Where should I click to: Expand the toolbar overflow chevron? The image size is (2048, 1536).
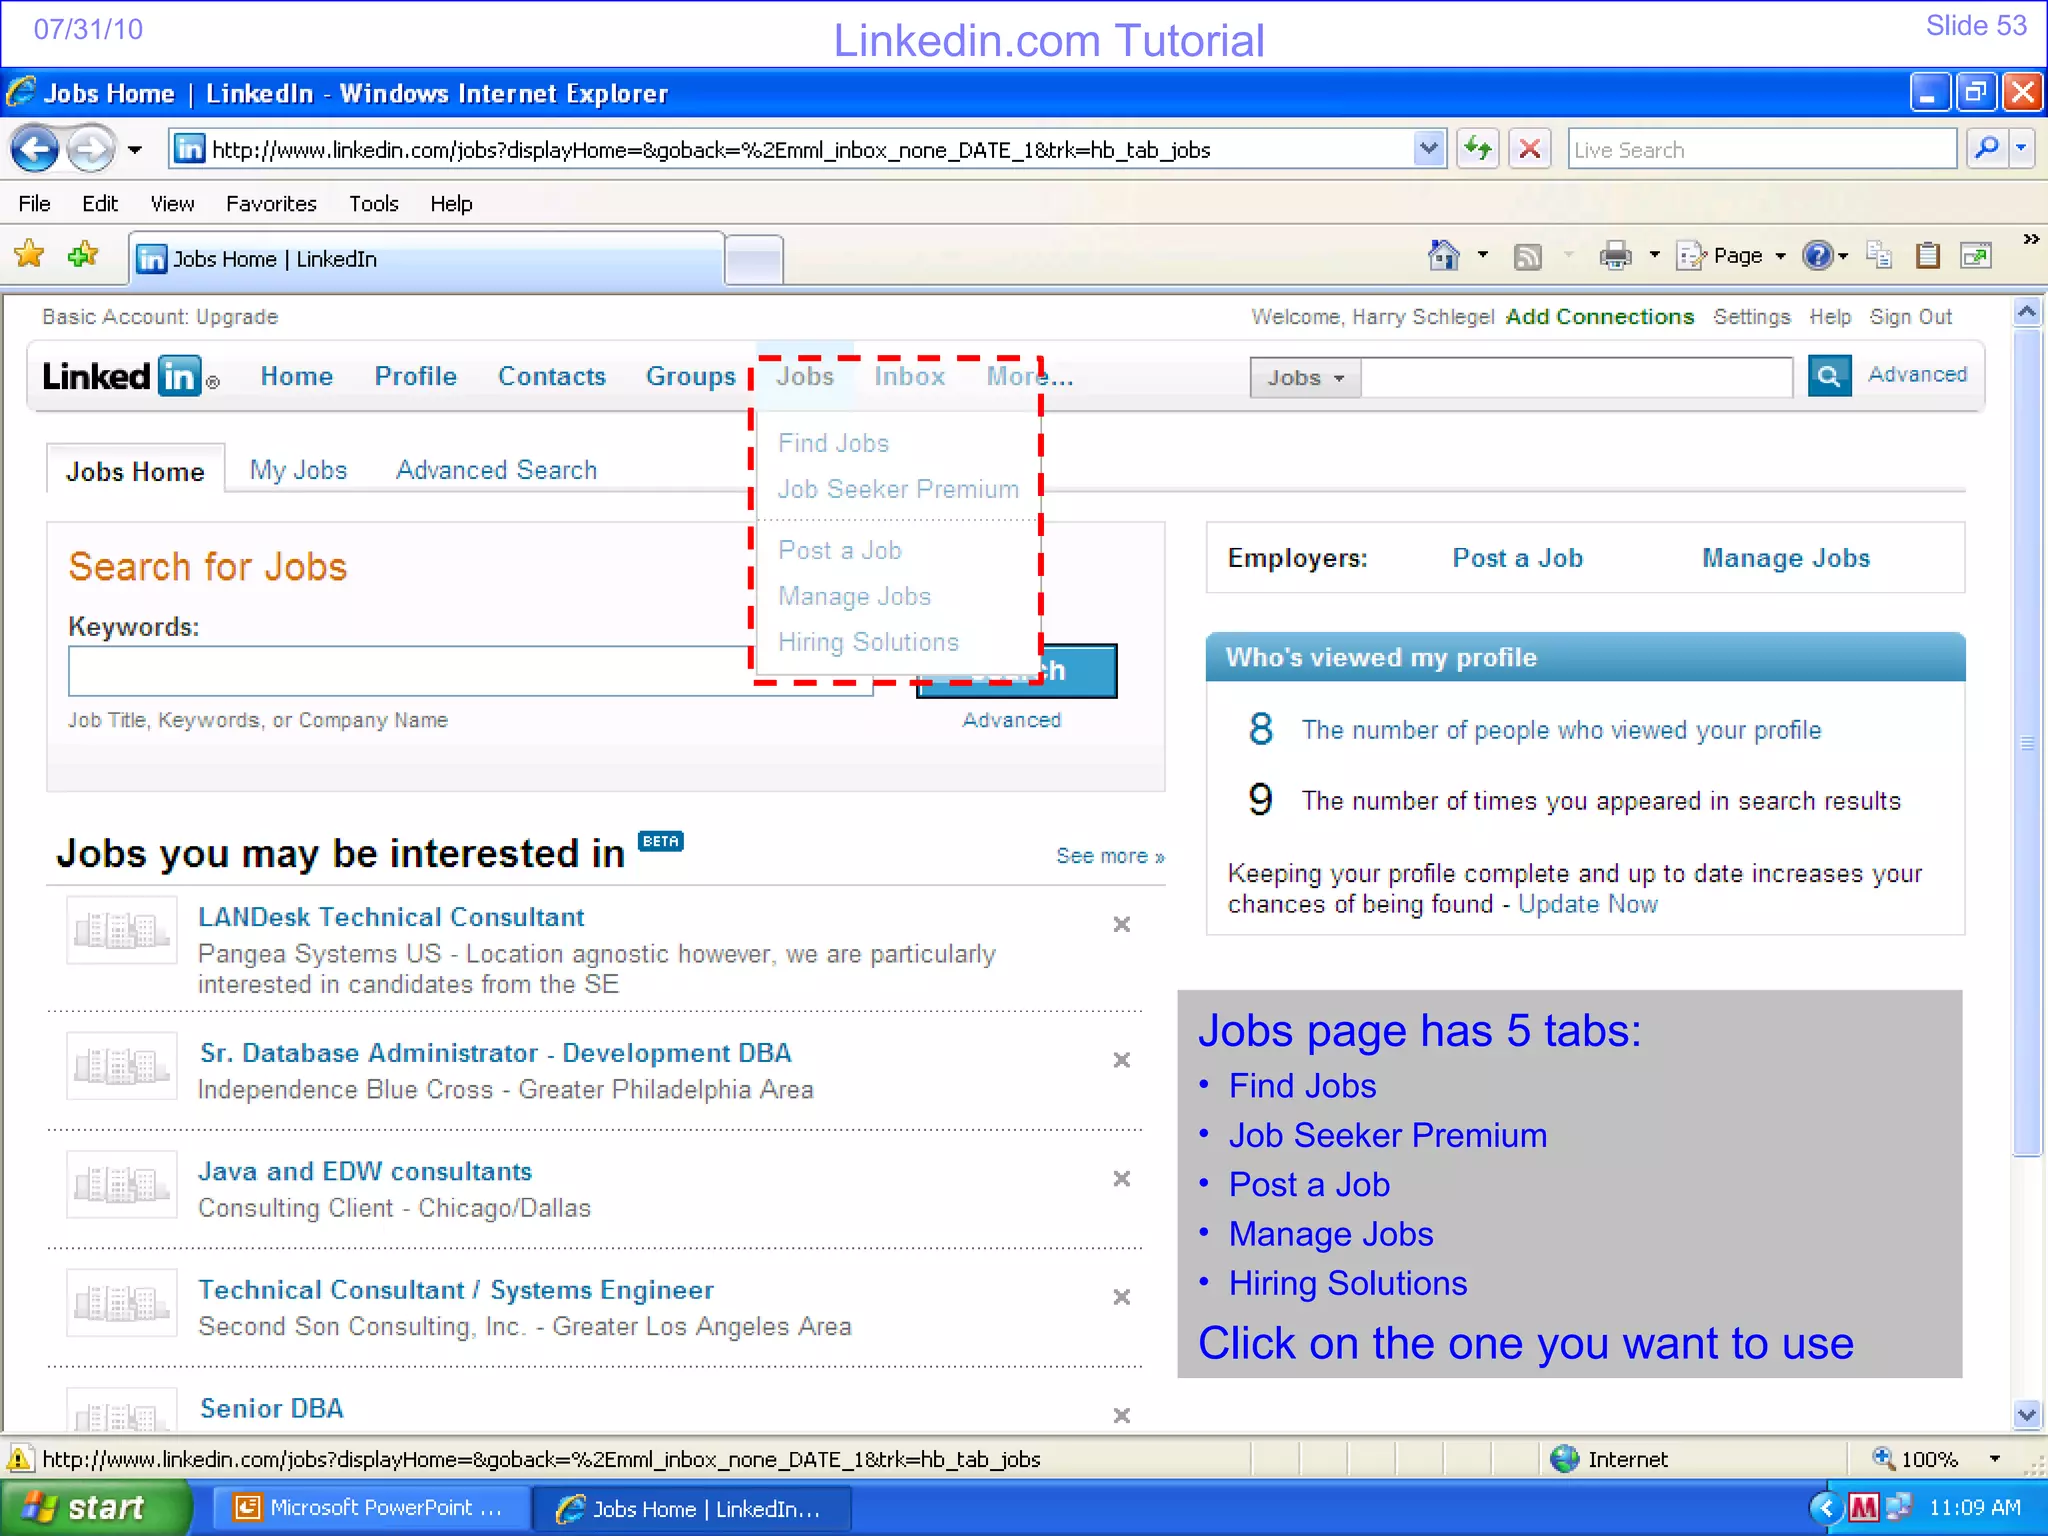point(2031,240)
